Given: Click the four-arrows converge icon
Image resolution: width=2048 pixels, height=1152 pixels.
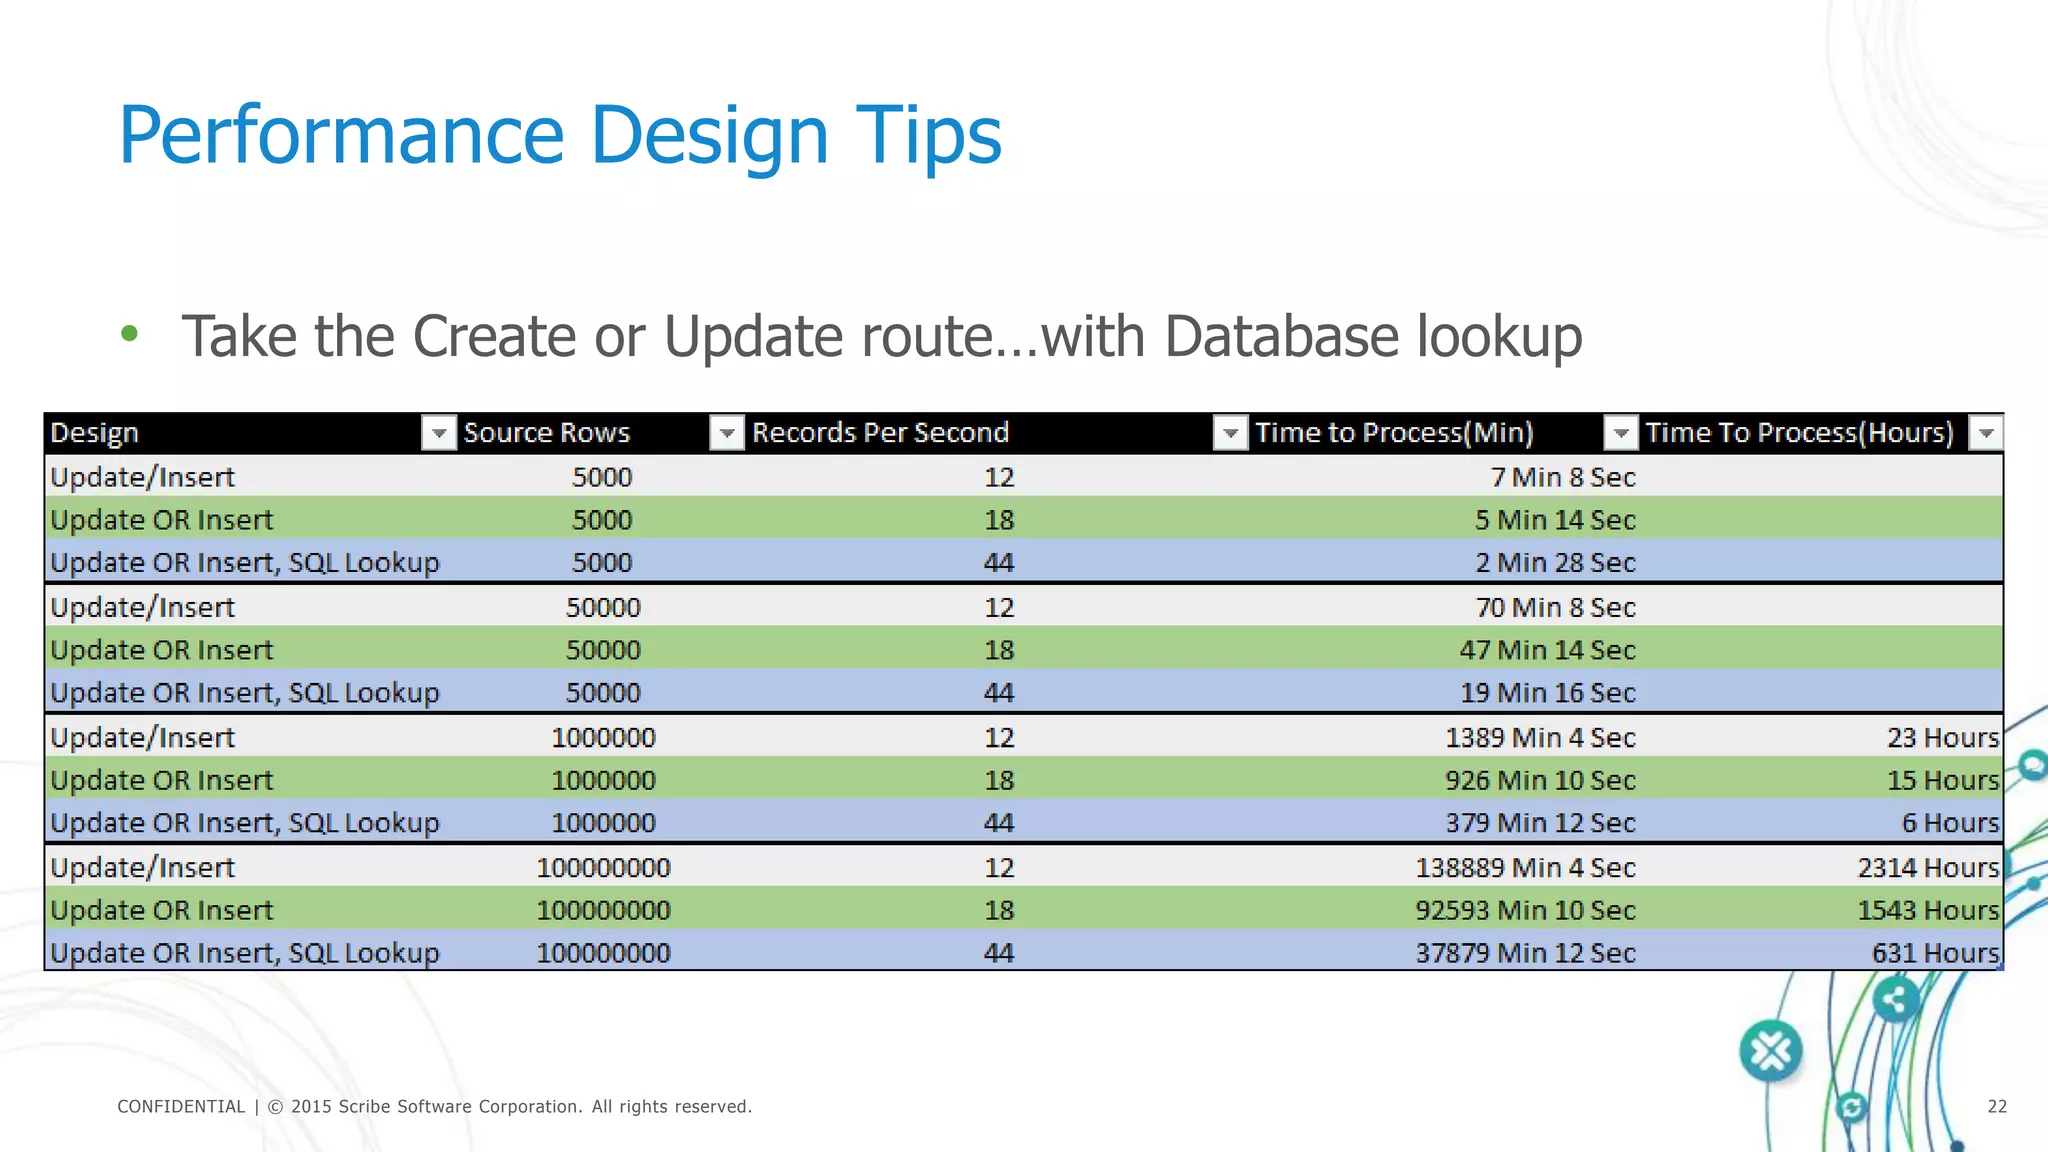Looking at the screenshot, I should (x=1770, y=1051).
